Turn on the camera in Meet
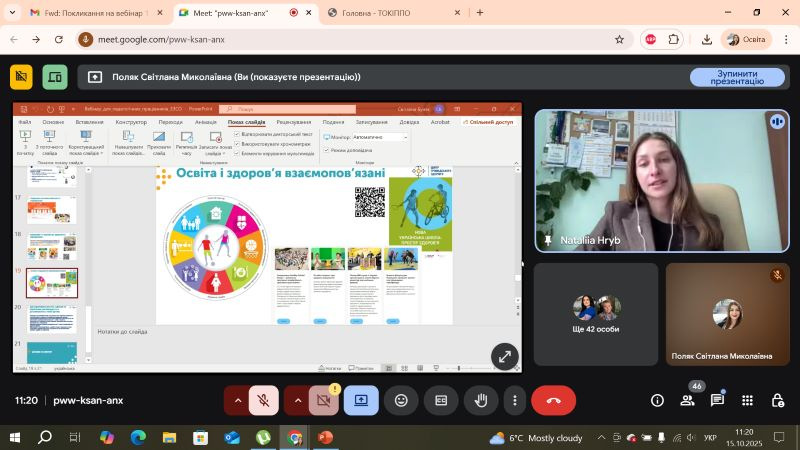The width and height of the screenshot is (800, 450). click(323, 400)
